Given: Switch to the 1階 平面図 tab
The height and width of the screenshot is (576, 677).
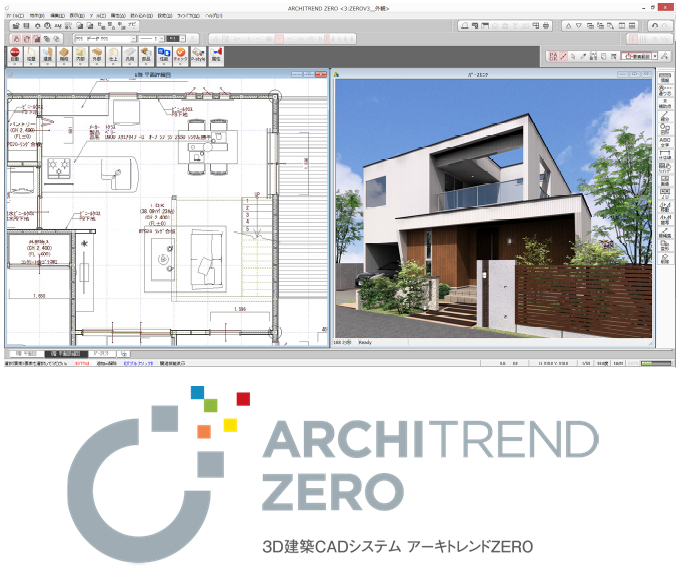Looking at the screenshot, I should pos(26,354).
